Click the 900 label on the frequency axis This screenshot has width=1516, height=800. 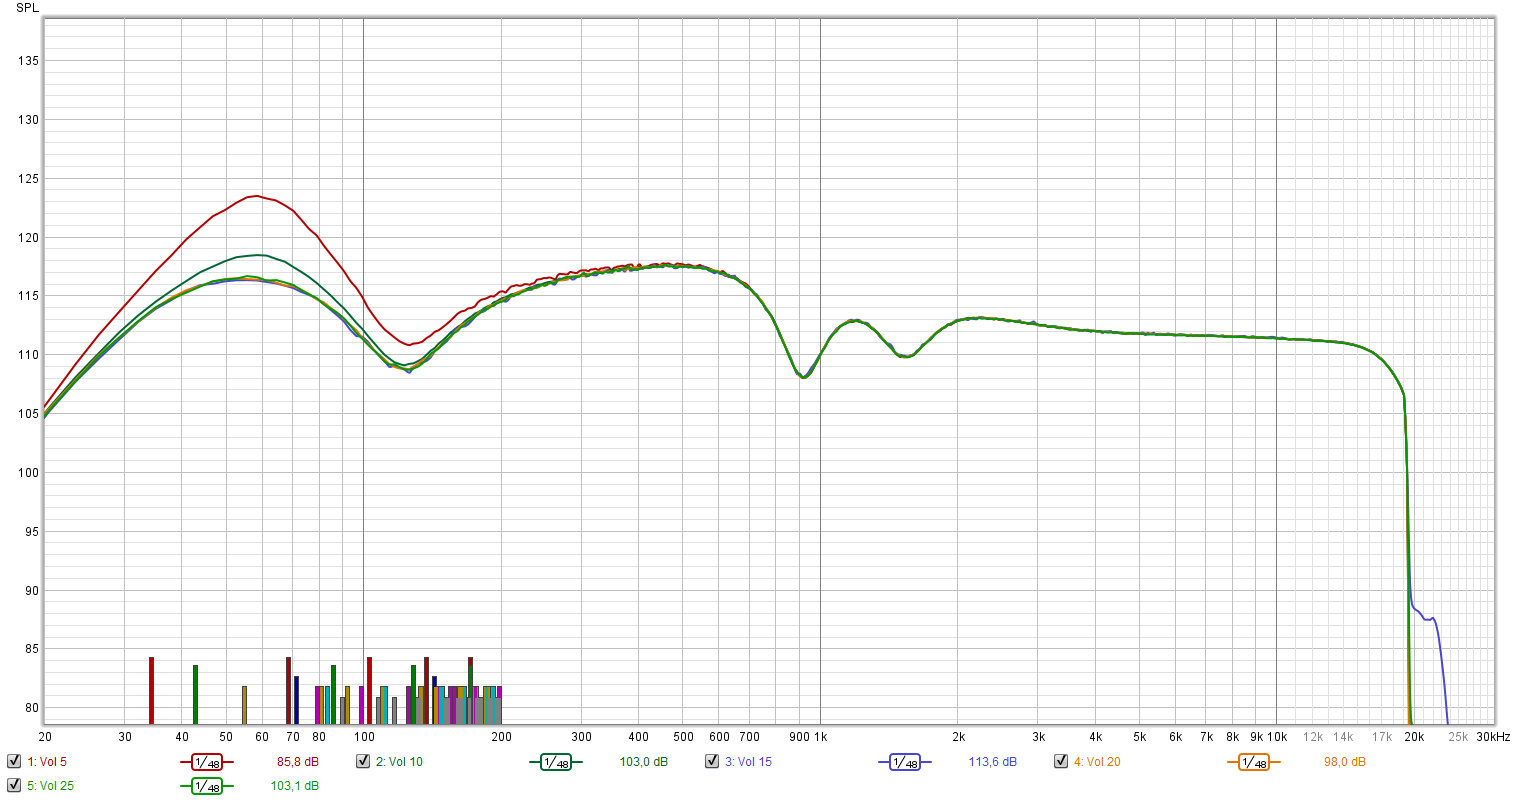click(799, 737)
